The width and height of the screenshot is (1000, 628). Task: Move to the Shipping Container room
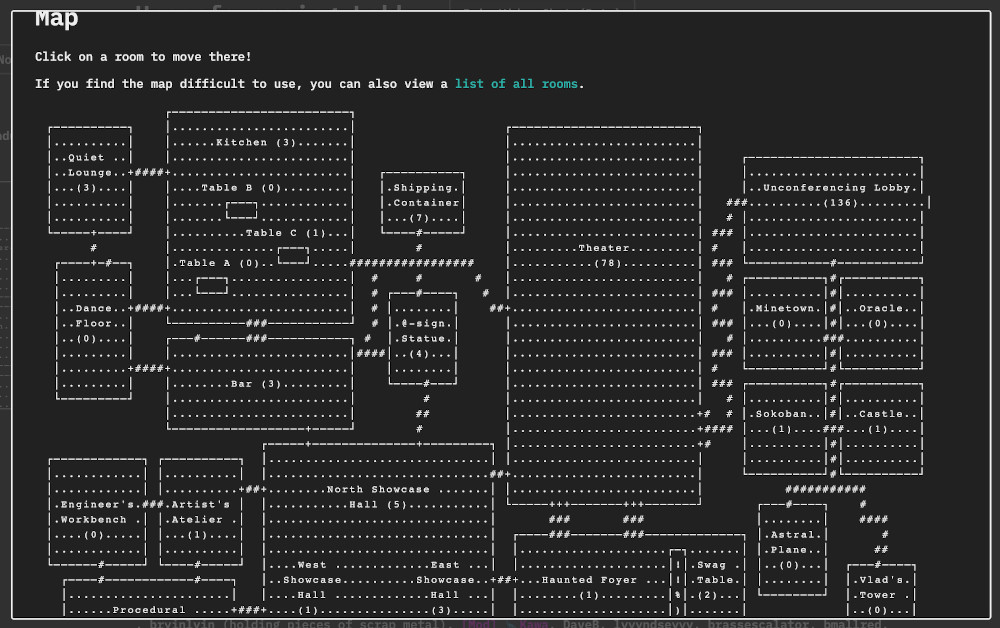click(423, 203)
